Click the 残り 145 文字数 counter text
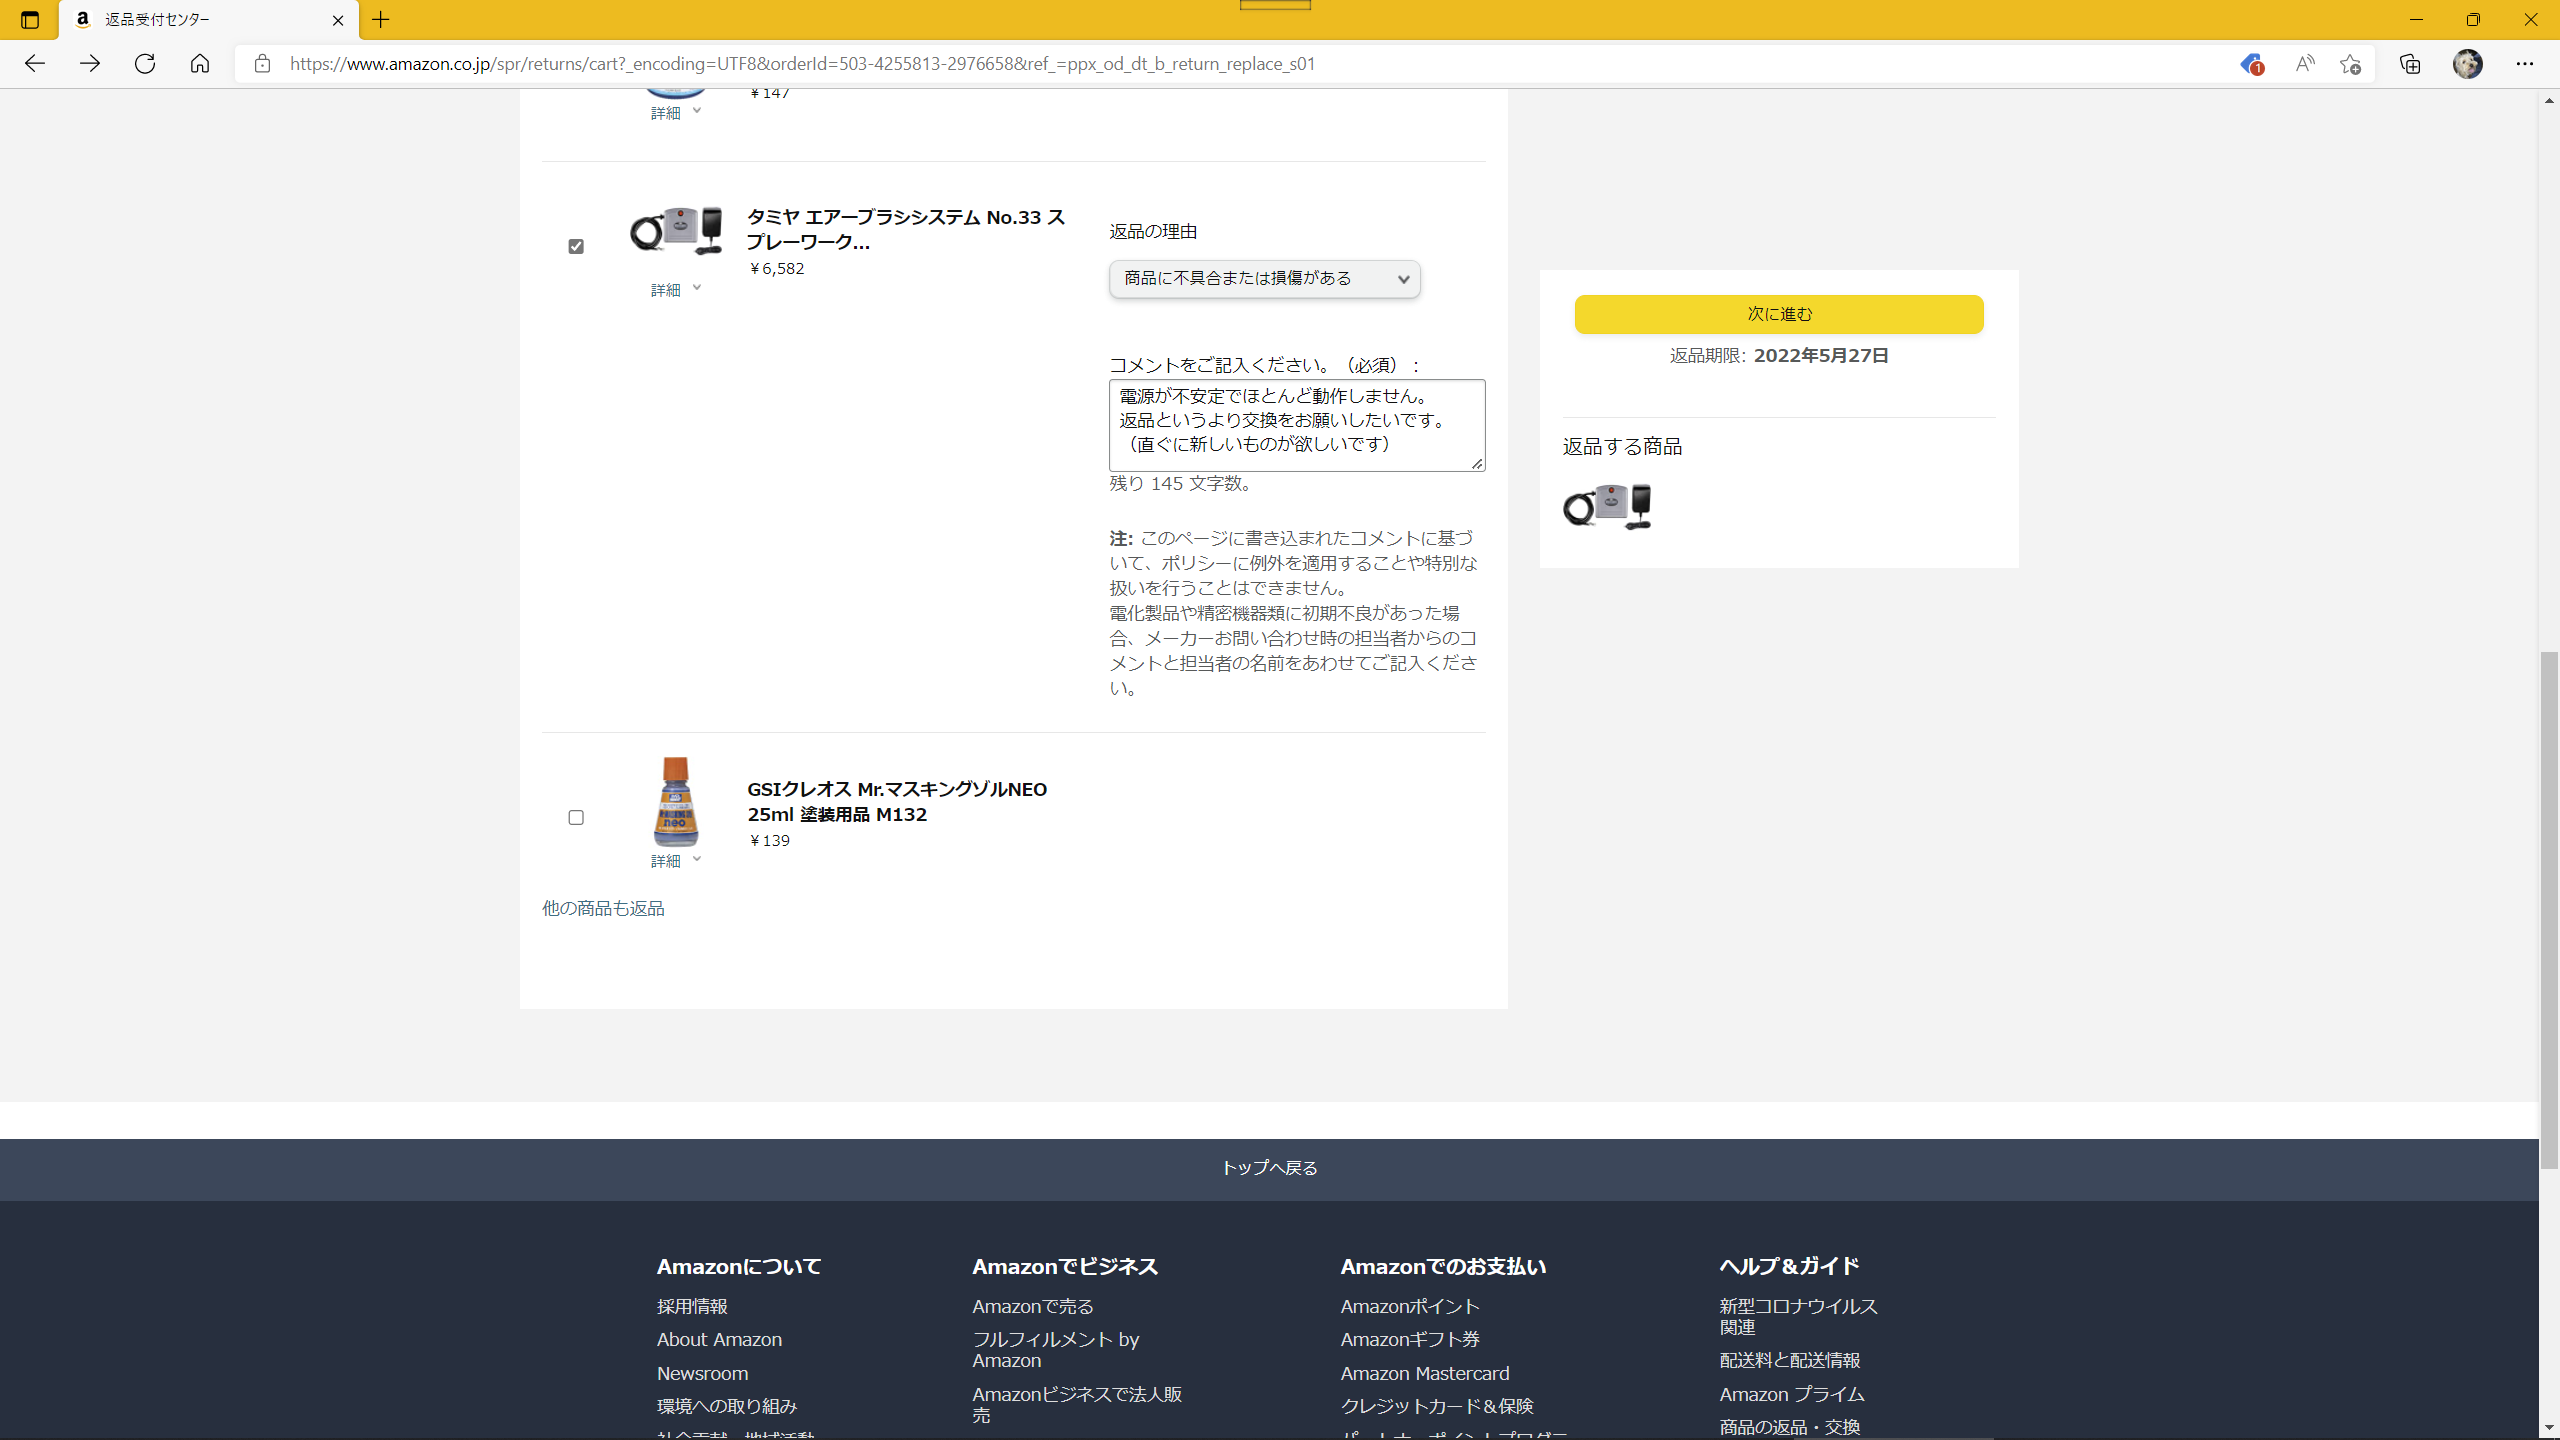The width and height of the screenshot is (2560, 1440). [x=1180, y=484]
